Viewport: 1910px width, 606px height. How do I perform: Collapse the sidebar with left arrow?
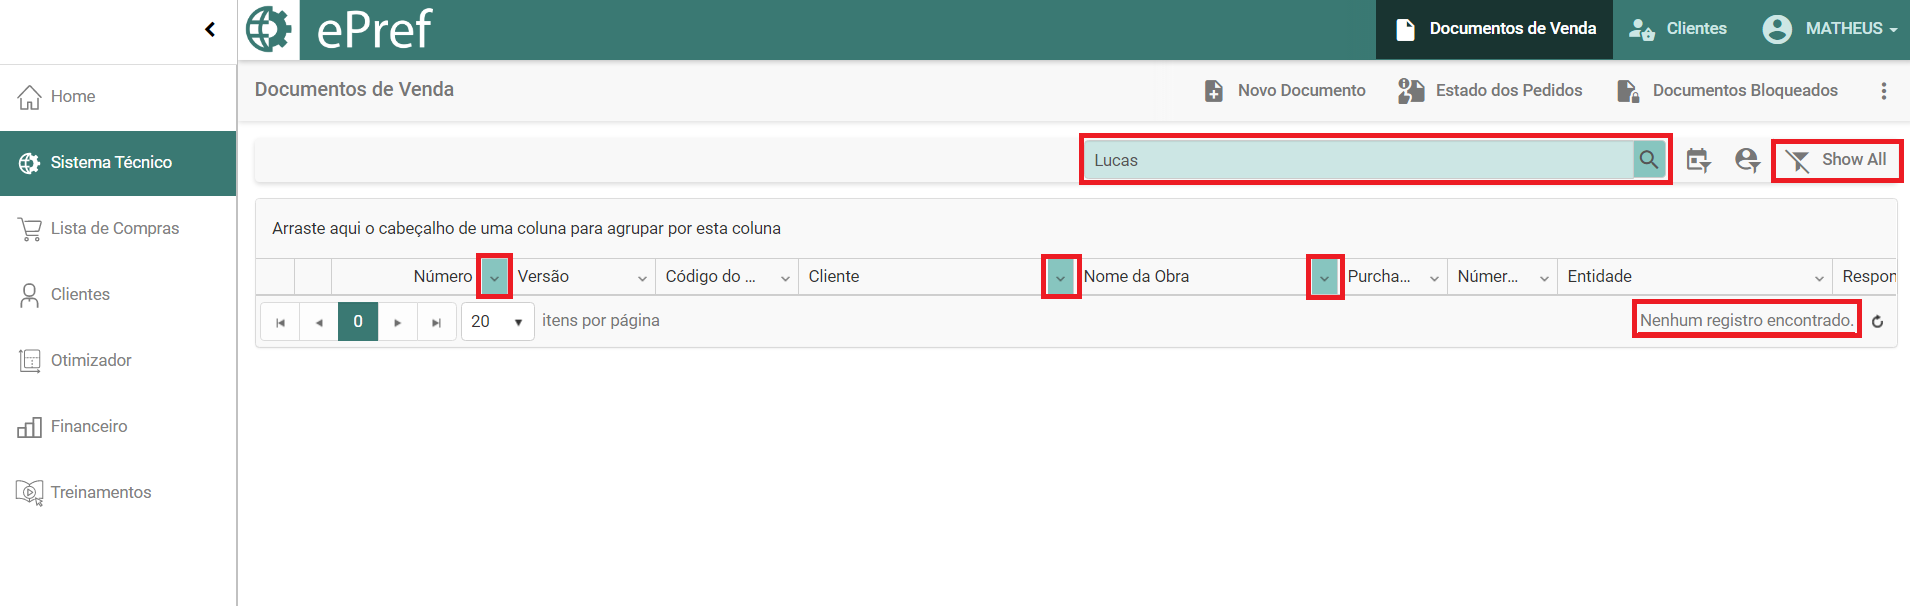(x=210, y=29)
